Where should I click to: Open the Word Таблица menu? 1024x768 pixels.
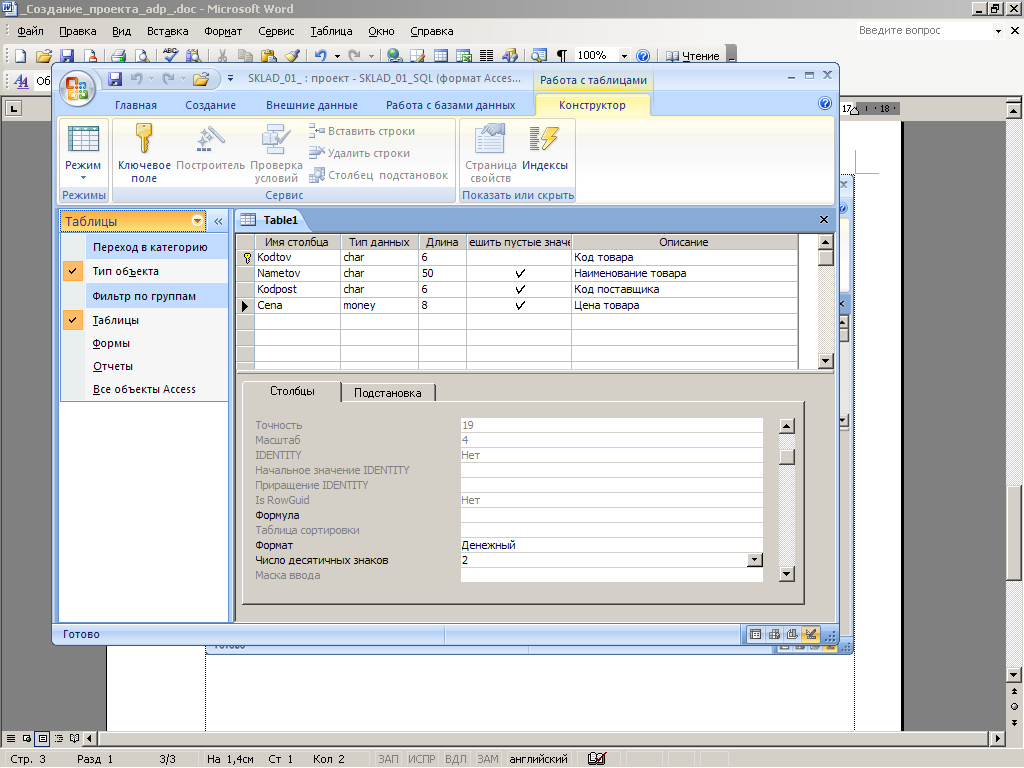pos(331,31)
